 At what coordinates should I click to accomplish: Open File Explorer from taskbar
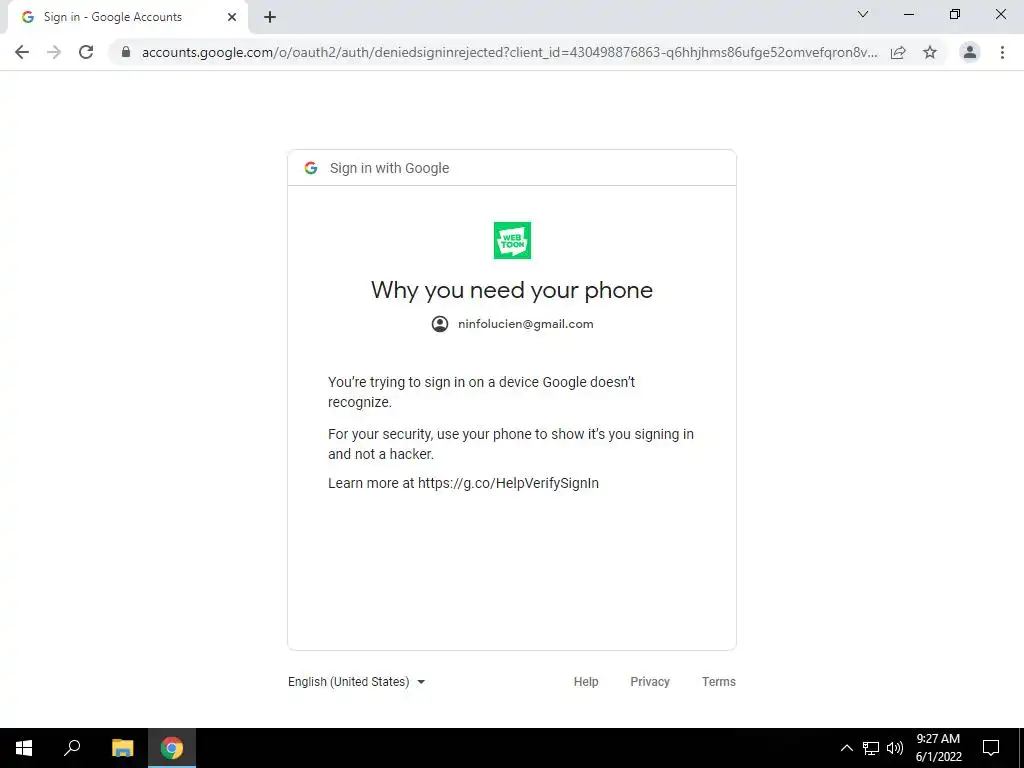click(x=122, y=748)
